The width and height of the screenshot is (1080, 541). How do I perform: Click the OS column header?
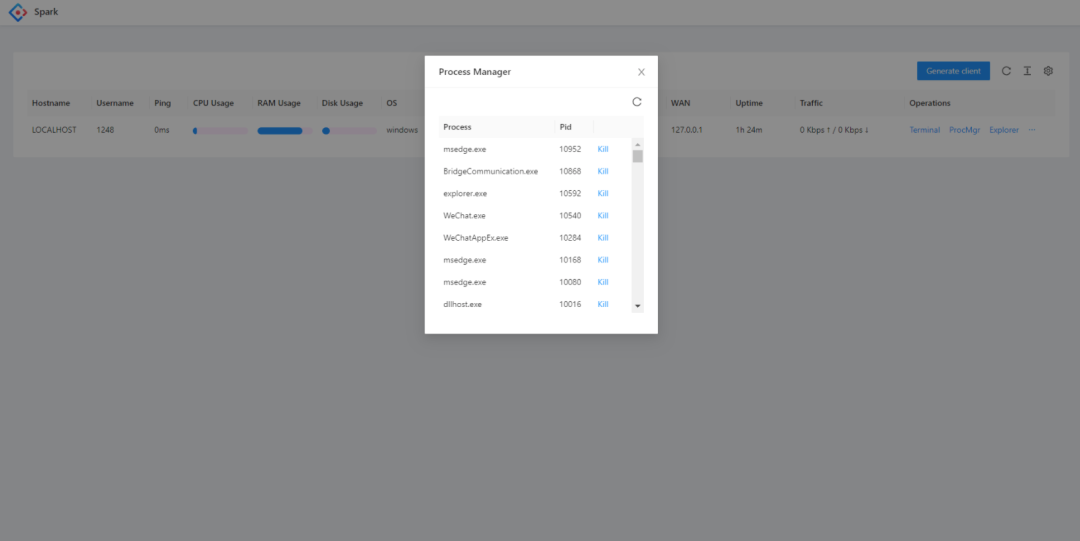[392, 103]
